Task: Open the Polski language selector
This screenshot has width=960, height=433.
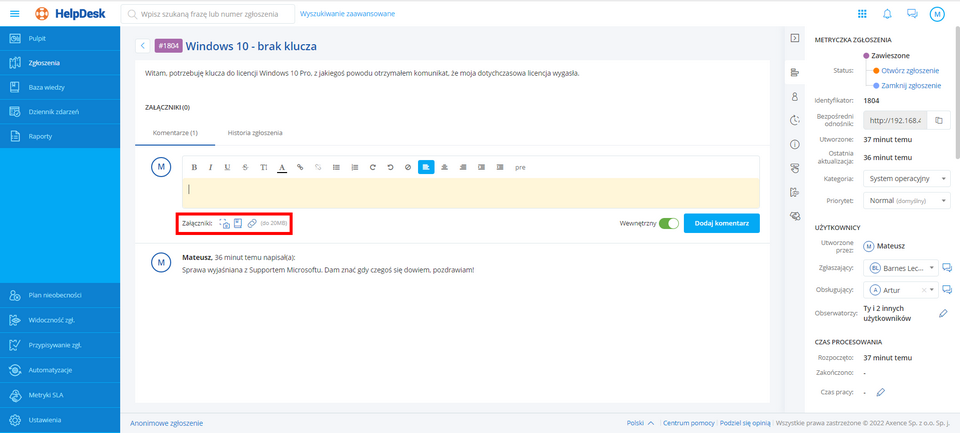Action: [x=640, y=423]
